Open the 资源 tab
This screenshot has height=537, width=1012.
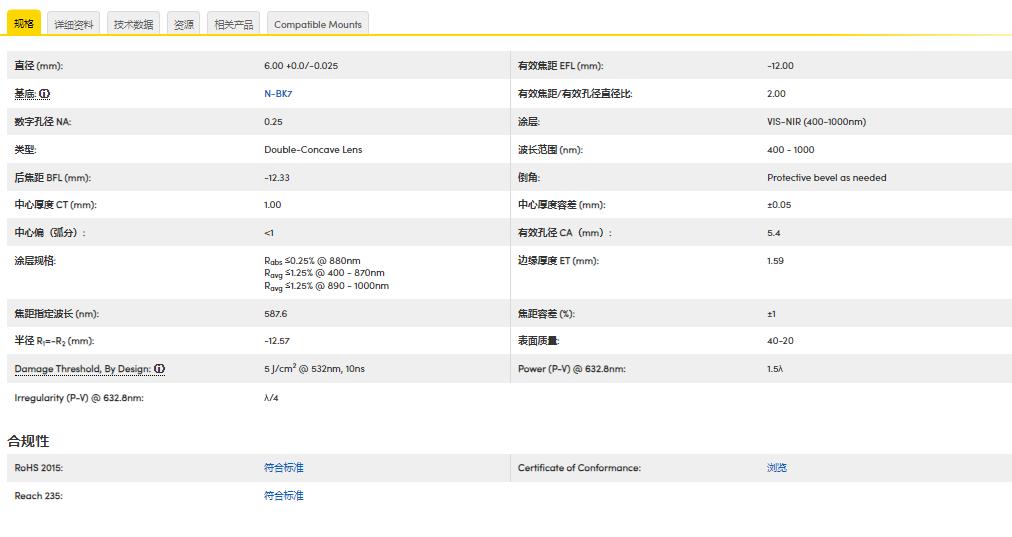pos(184,24)
